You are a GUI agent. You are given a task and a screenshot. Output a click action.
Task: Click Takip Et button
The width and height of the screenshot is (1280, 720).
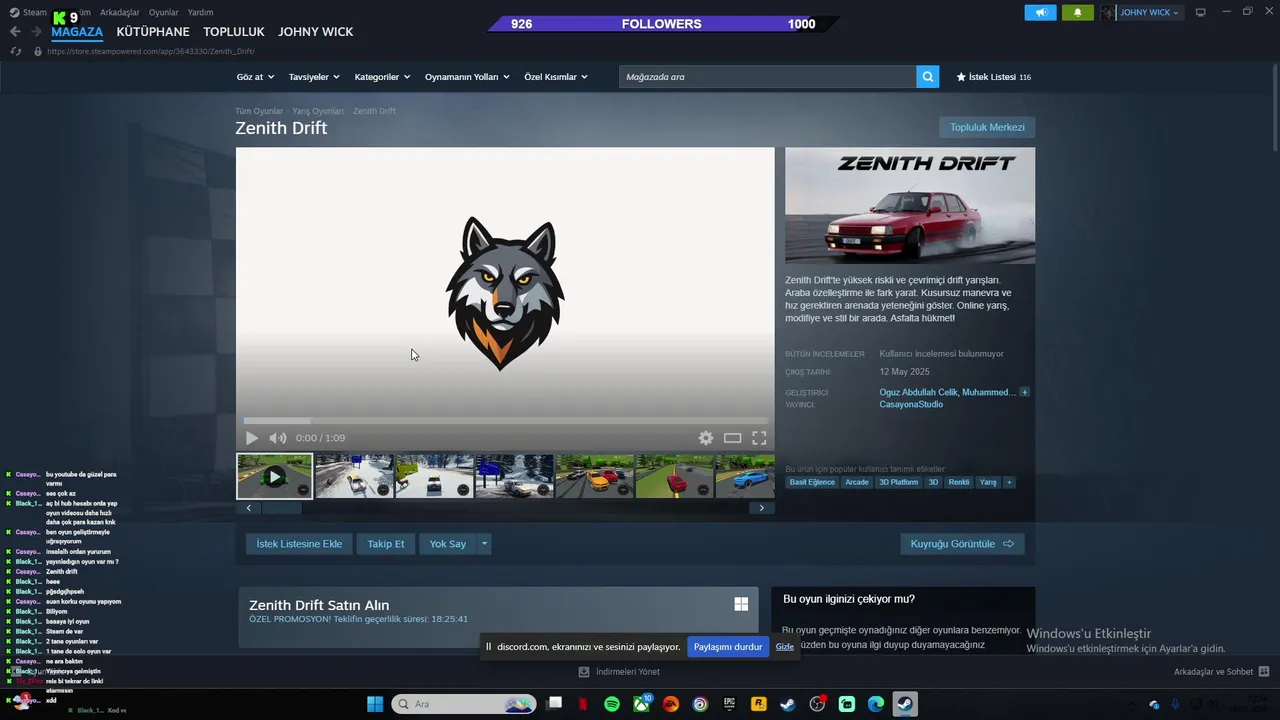click(x=386, y=544)
